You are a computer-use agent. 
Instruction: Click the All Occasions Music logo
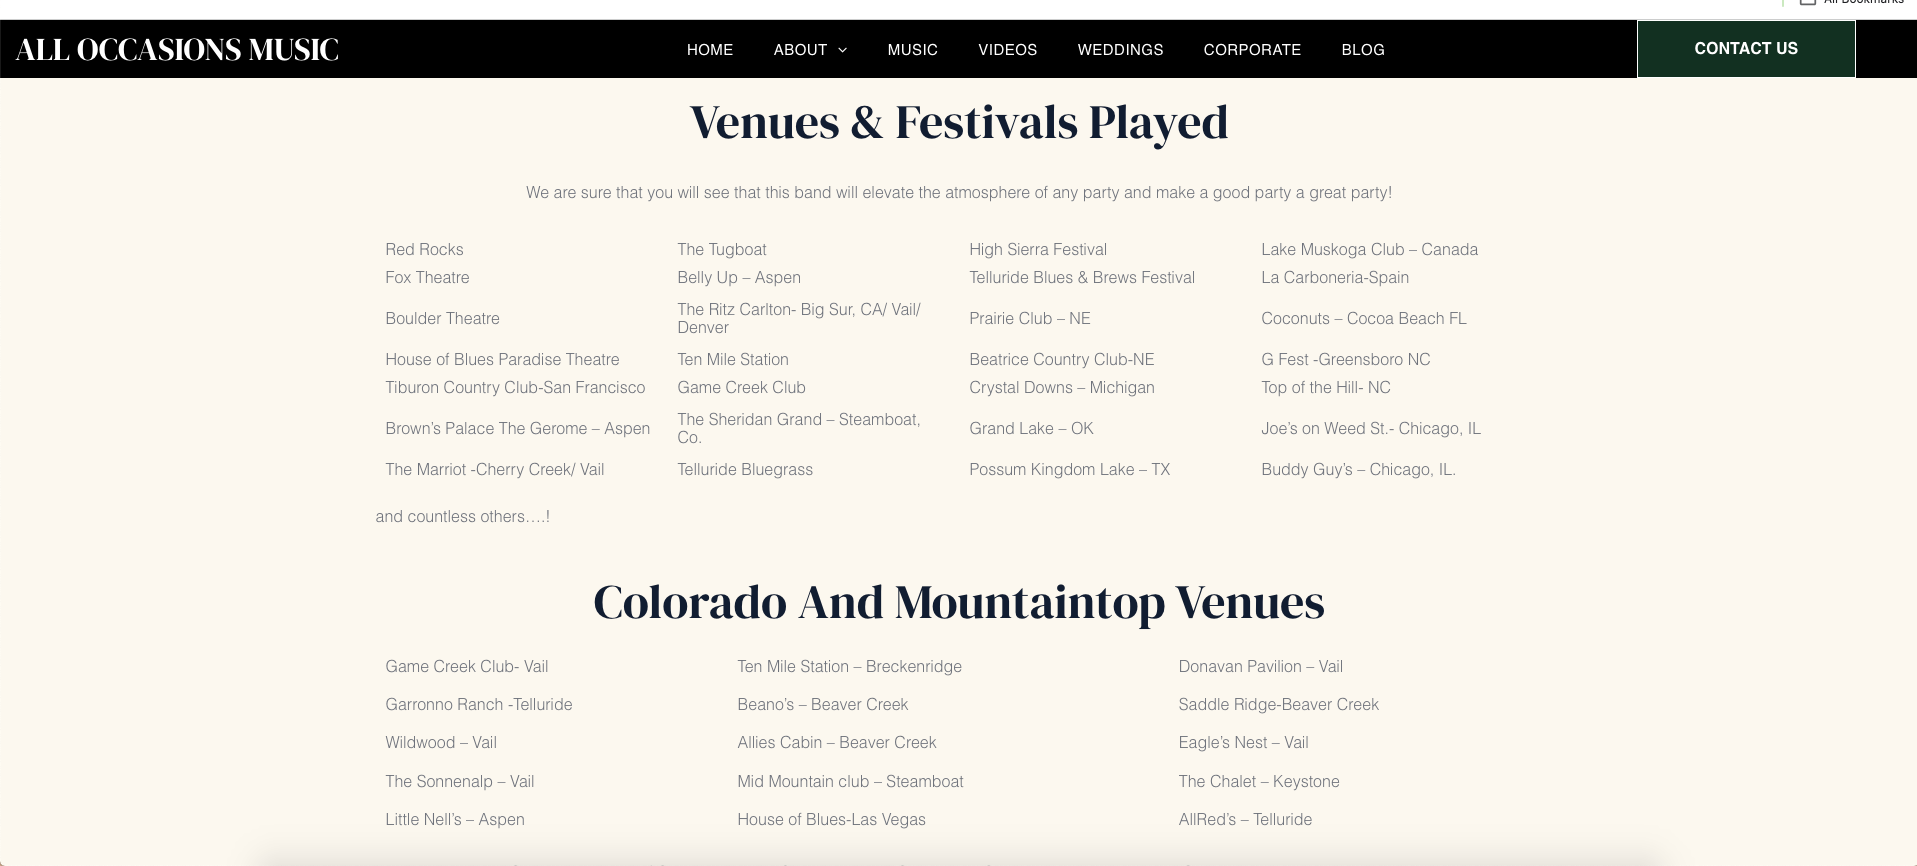click(177, 49)
